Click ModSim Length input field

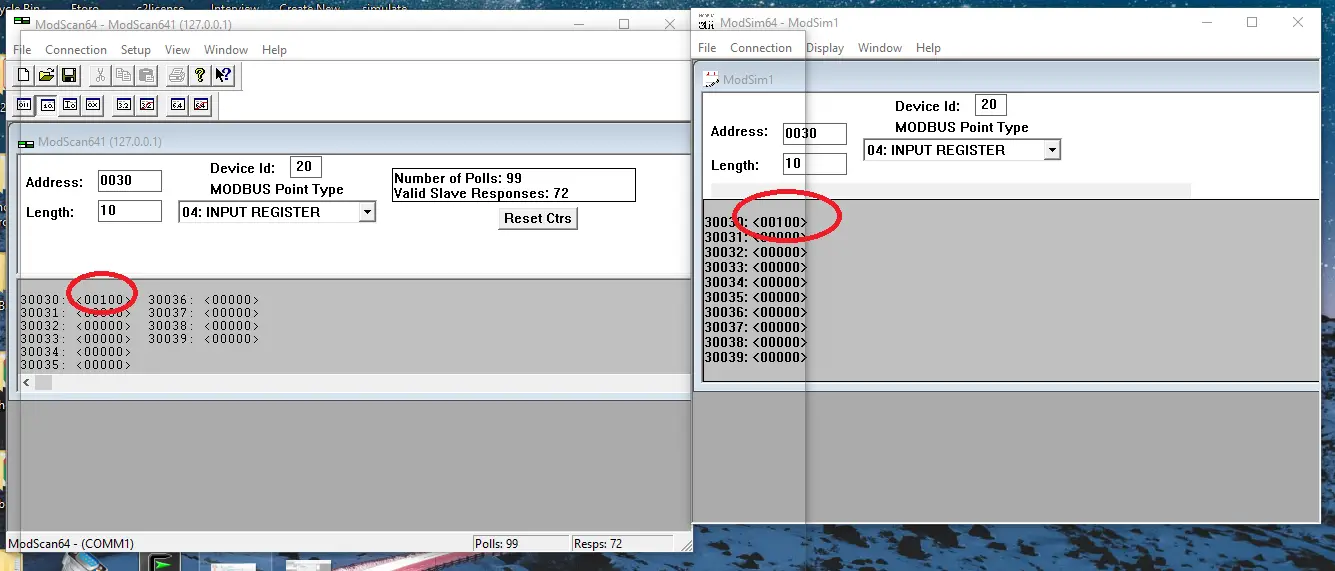[815, 164]
